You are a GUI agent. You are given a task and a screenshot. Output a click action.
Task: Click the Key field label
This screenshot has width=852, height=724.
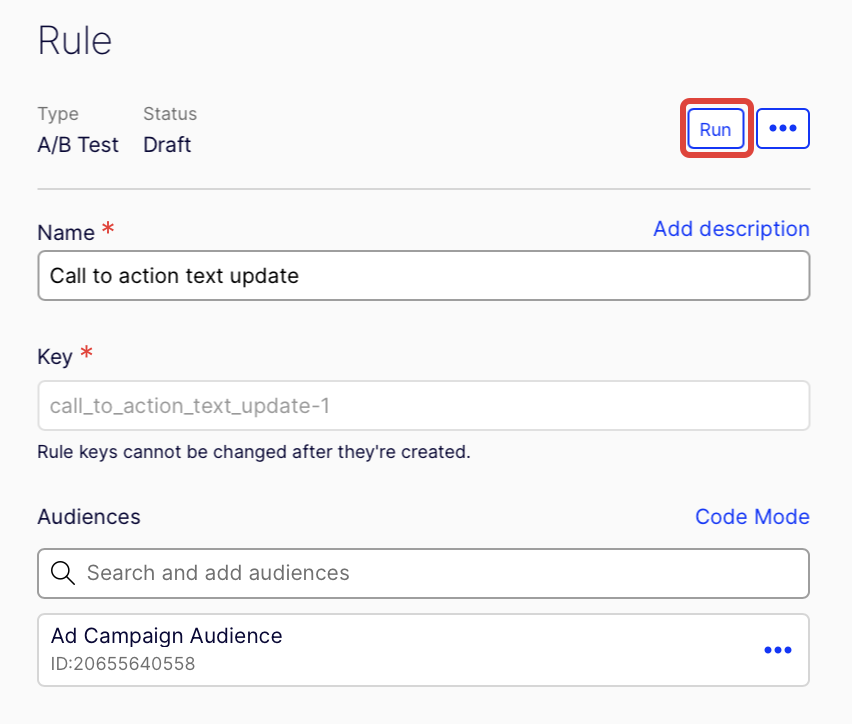(56, 357)
